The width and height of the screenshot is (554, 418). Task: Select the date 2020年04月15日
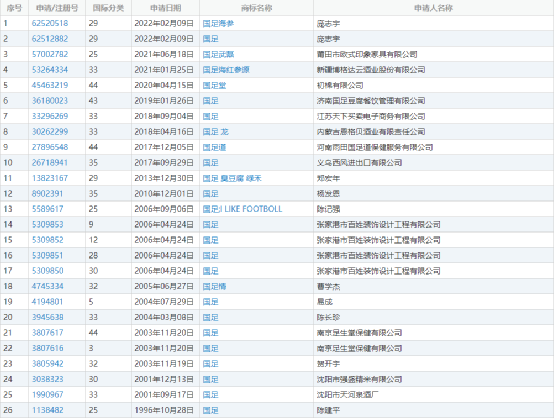tap(164, 85)
